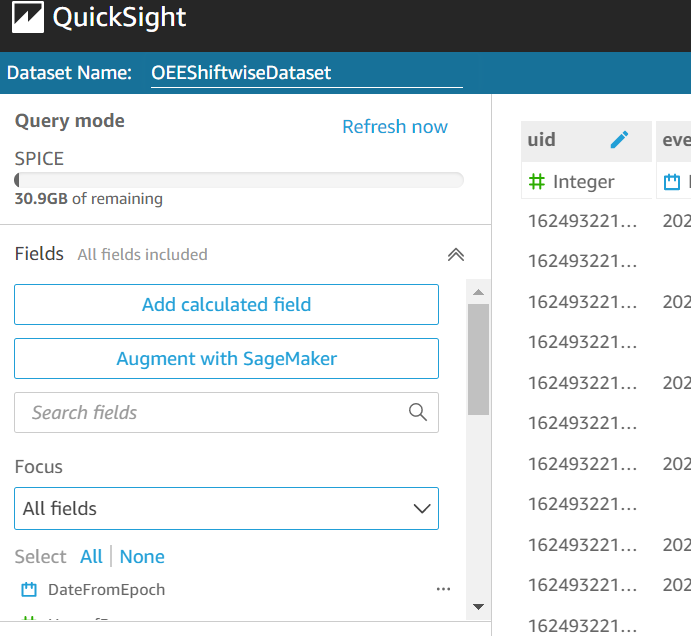Click the scroll up arrow in fields list
Viewport: 691px width, 636px height.
click(478, 292)
